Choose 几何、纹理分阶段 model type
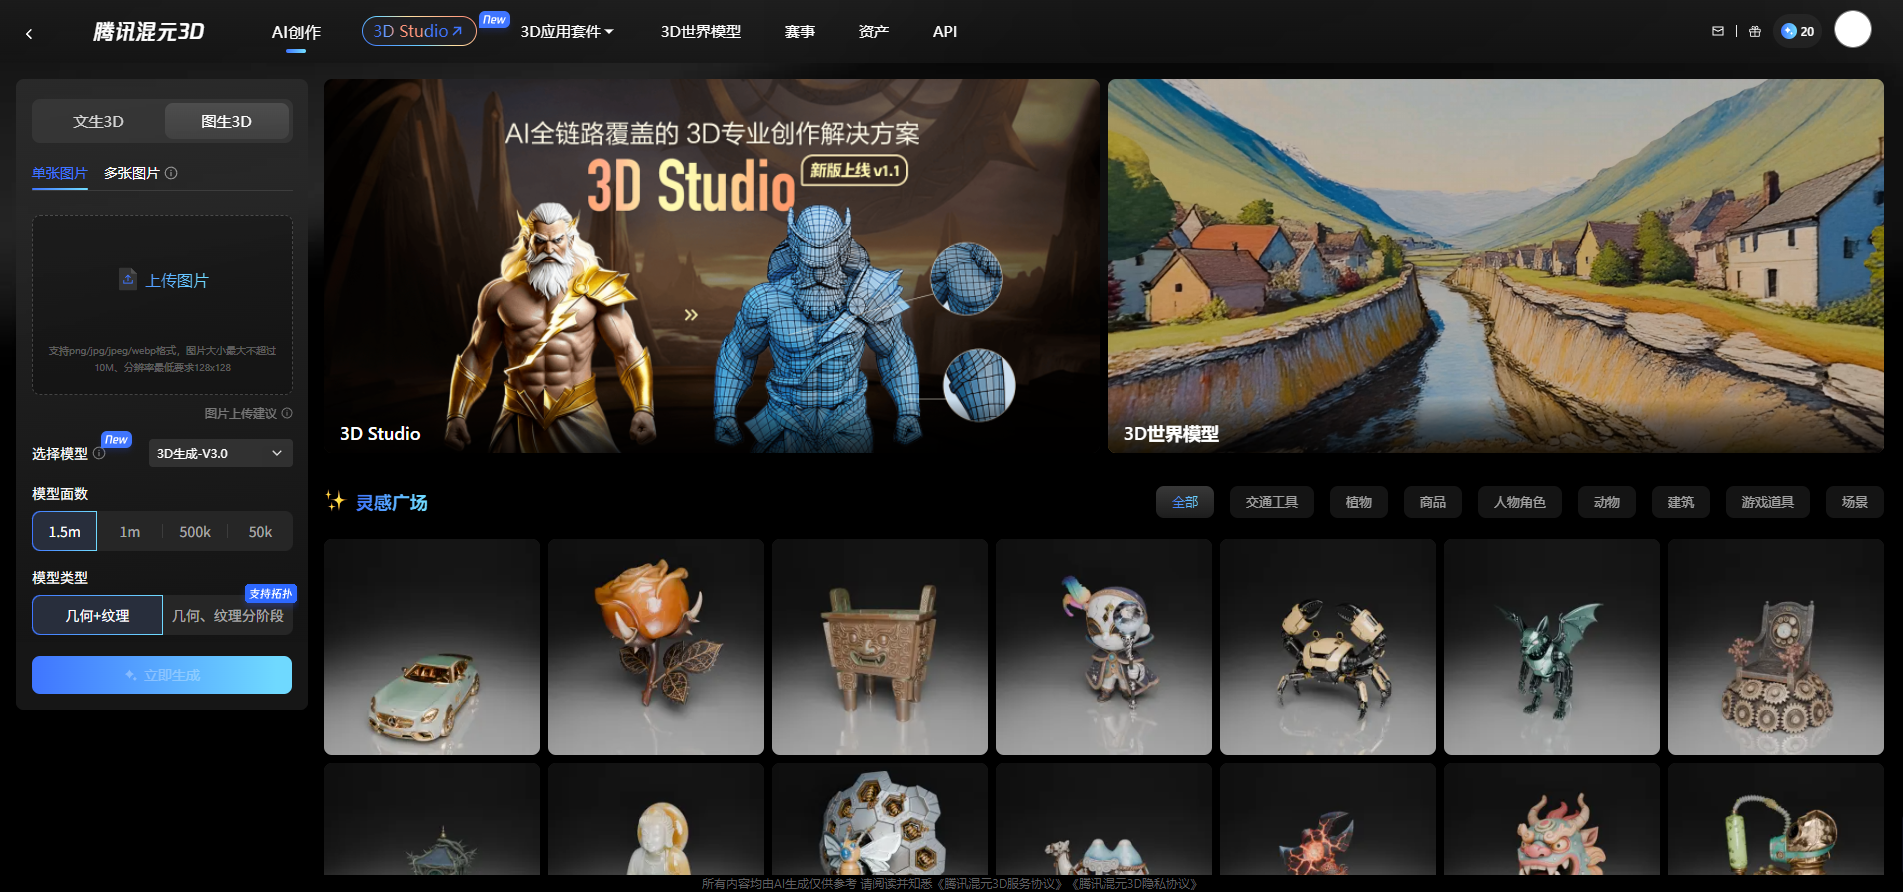 [228, 616]
